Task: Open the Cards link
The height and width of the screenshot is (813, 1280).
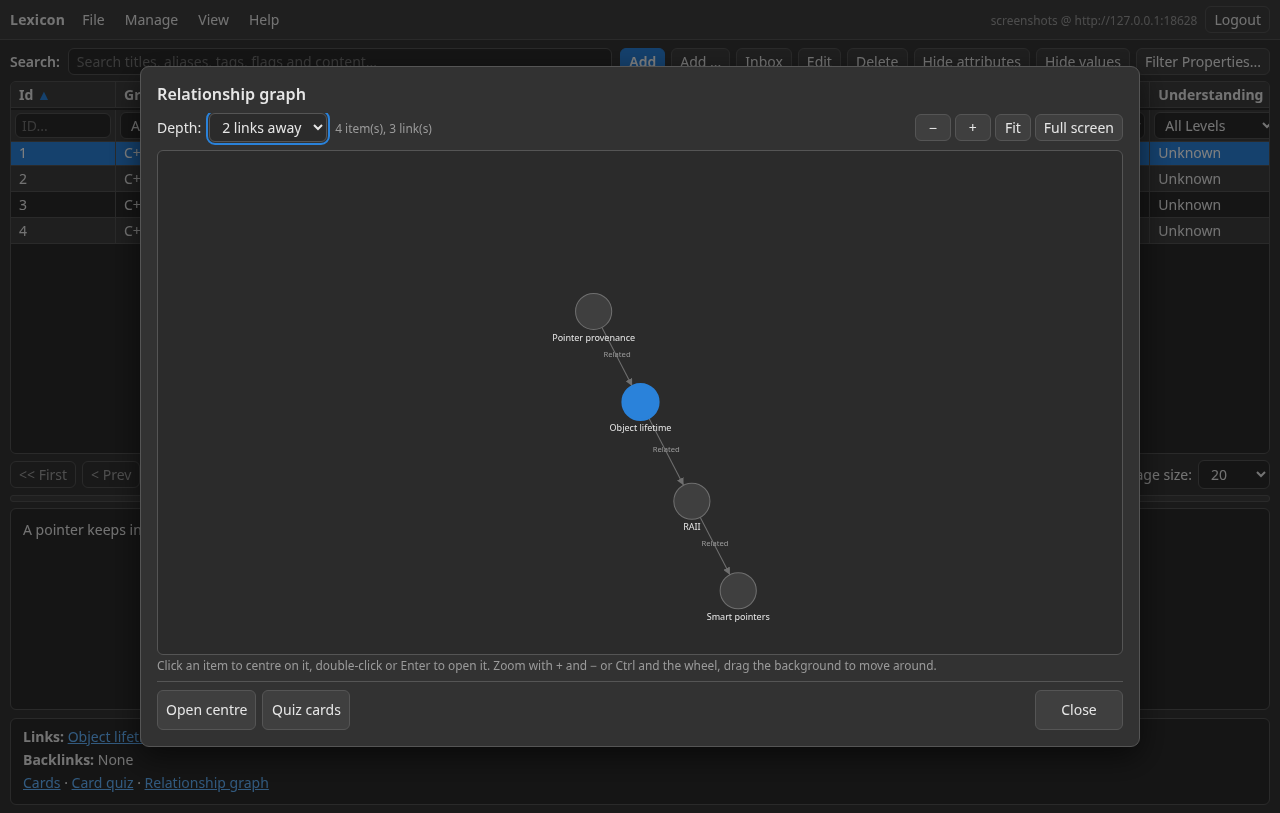Action: point(42,783)
